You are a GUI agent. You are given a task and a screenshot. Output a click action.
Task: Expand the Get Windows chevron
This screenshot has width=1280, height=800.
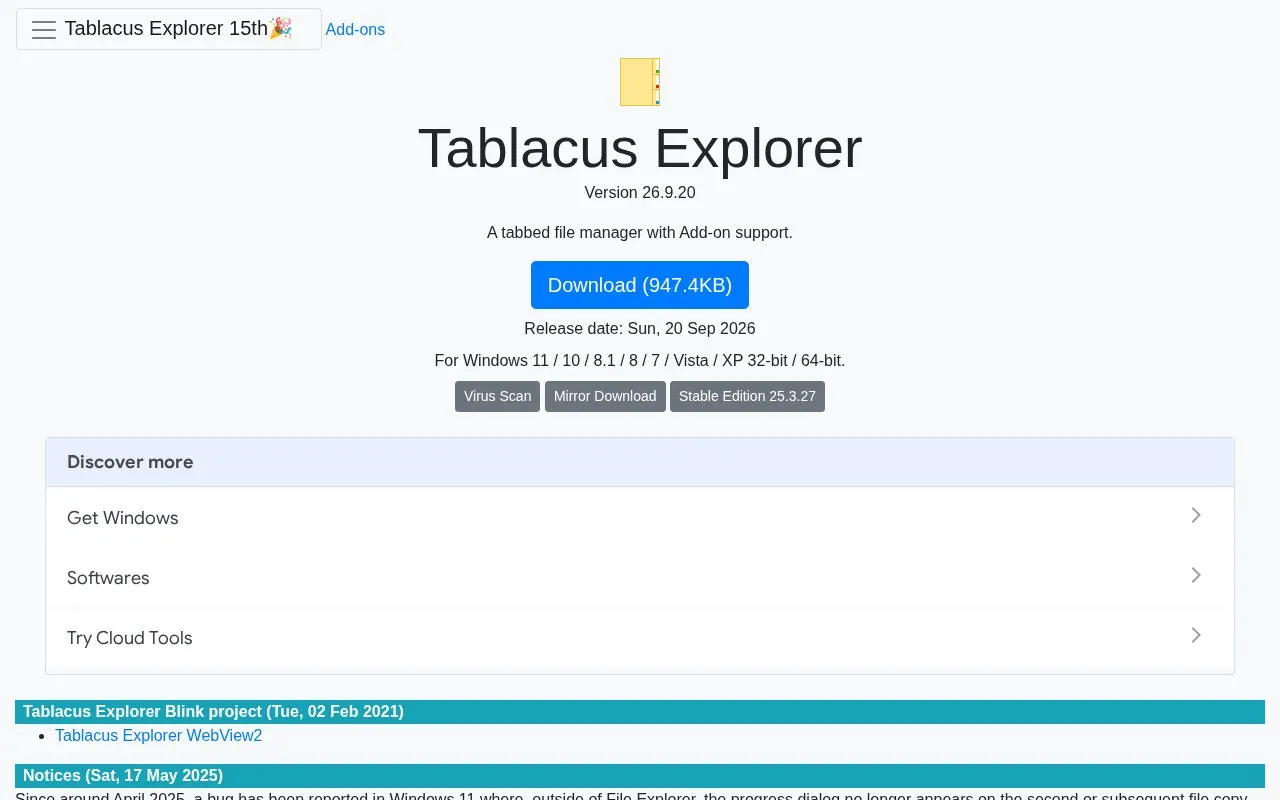pos(1196,515)
